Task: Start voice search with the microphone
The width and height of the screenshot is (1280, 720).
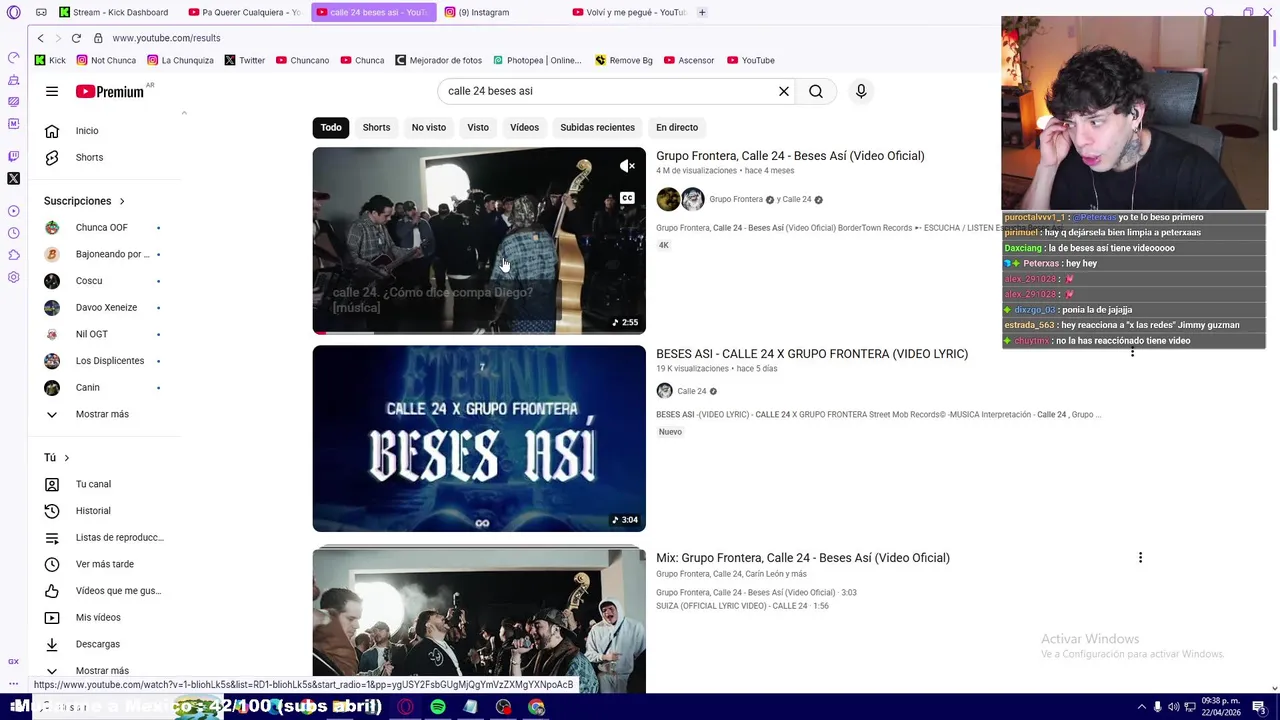Action: [861, 91]
